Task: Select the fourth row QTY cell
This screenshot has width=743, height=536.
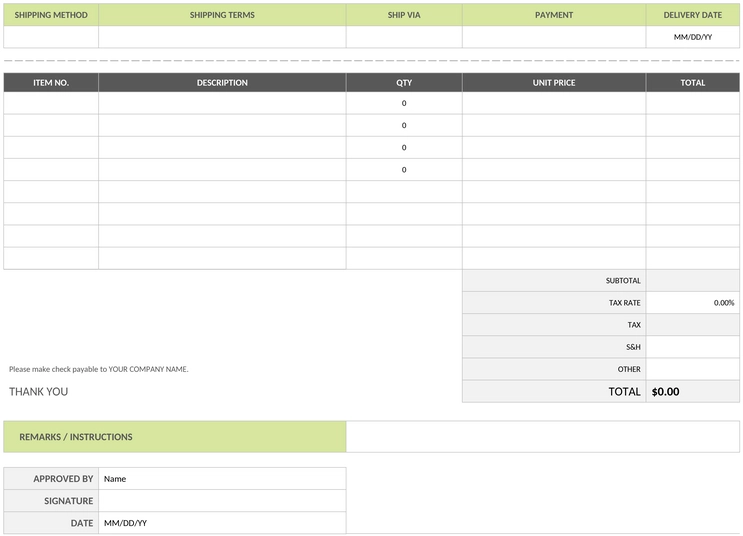Action: tap(404, 170)
